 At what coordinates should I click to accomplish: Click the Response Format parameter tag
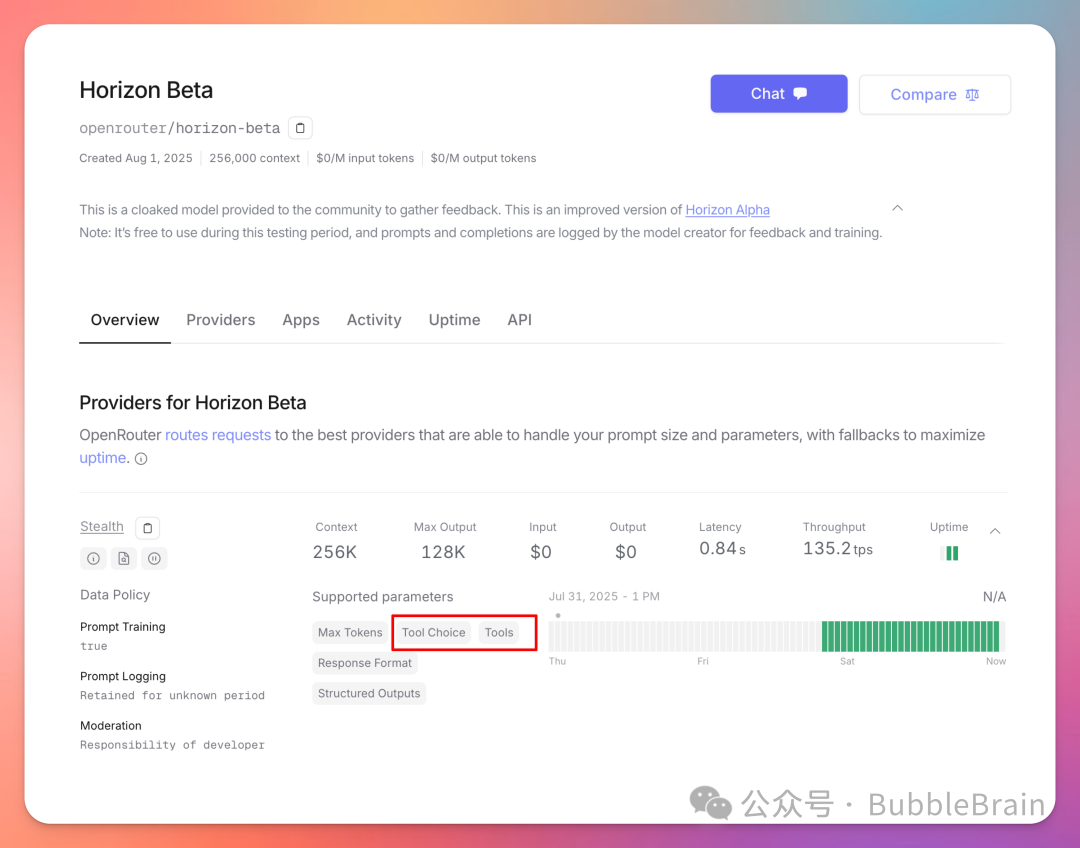364,663
